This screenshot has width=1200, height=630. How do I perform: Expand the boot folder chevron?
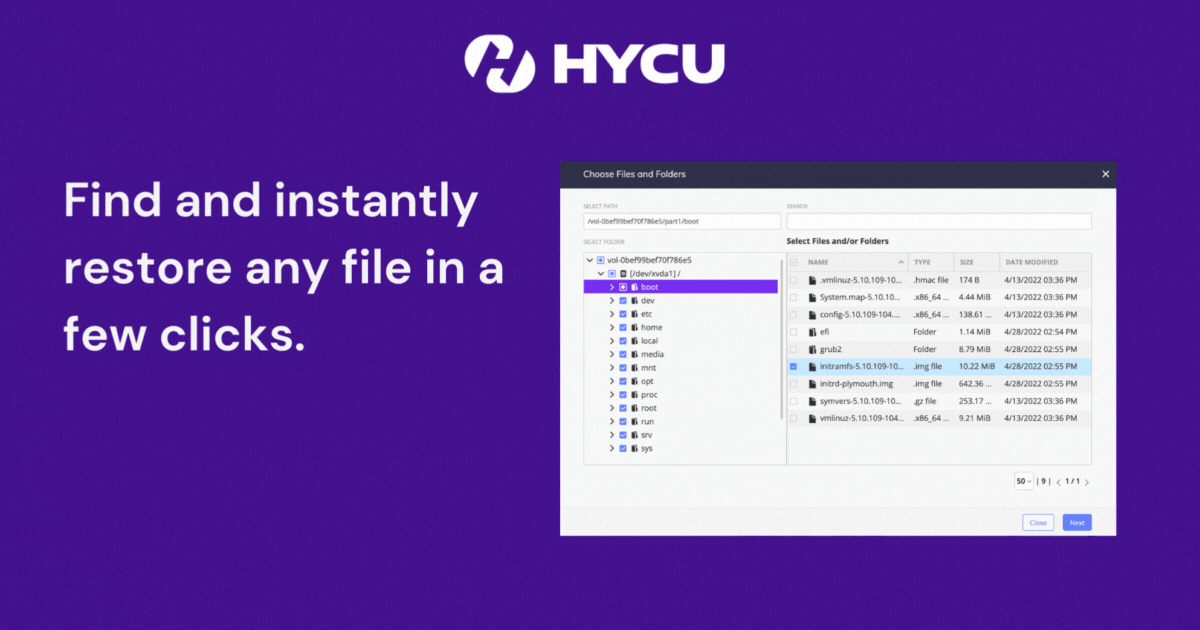pos(612,287)
